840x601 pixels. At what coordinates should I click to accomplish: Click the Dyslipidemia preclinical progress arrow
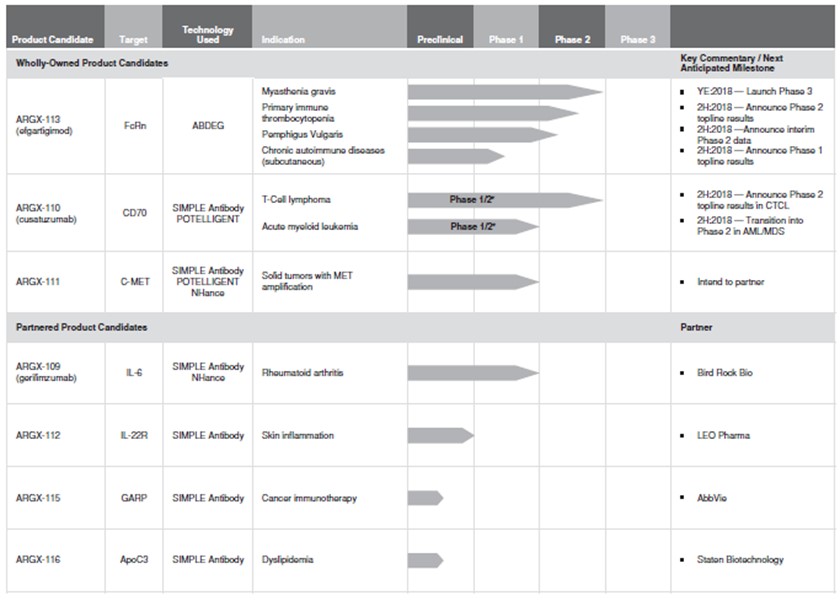point(425,560)
